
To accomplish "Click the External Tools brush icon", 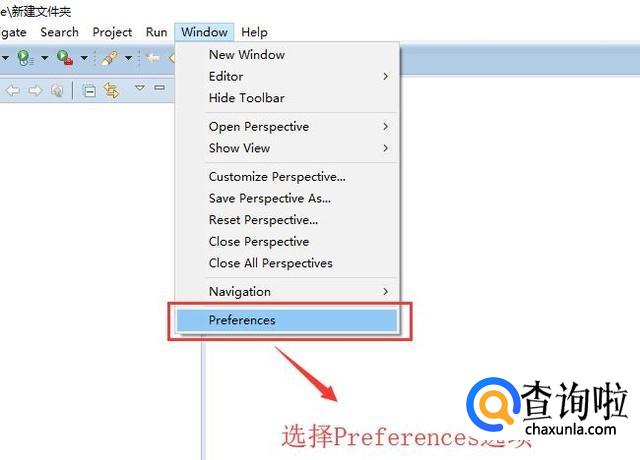I will pyautogui.click(x=109, y=58).
